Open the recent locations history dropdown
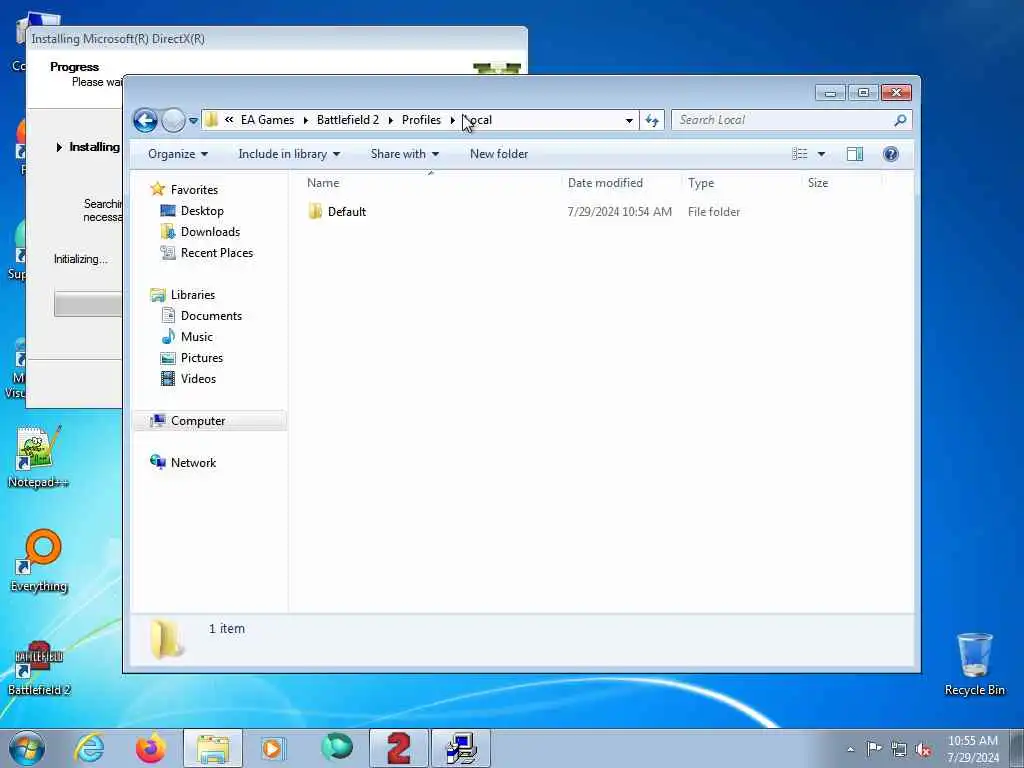Image resolution: width=1024 pixels, height=768 pixels. pos(193,121)
